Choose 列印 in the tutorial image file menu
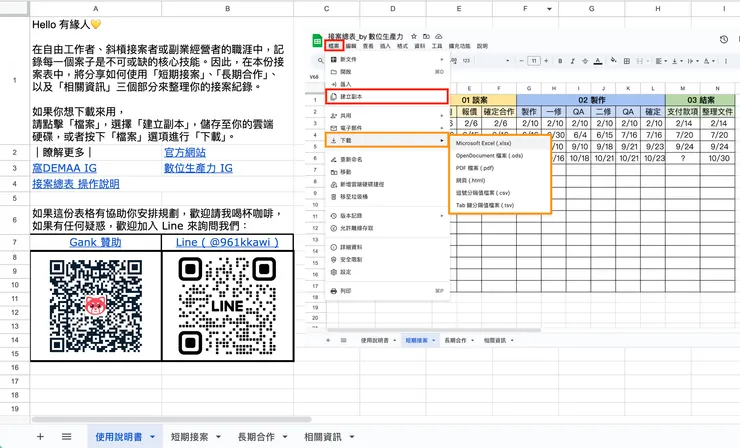740x448 pixels. tap(387, 291)
